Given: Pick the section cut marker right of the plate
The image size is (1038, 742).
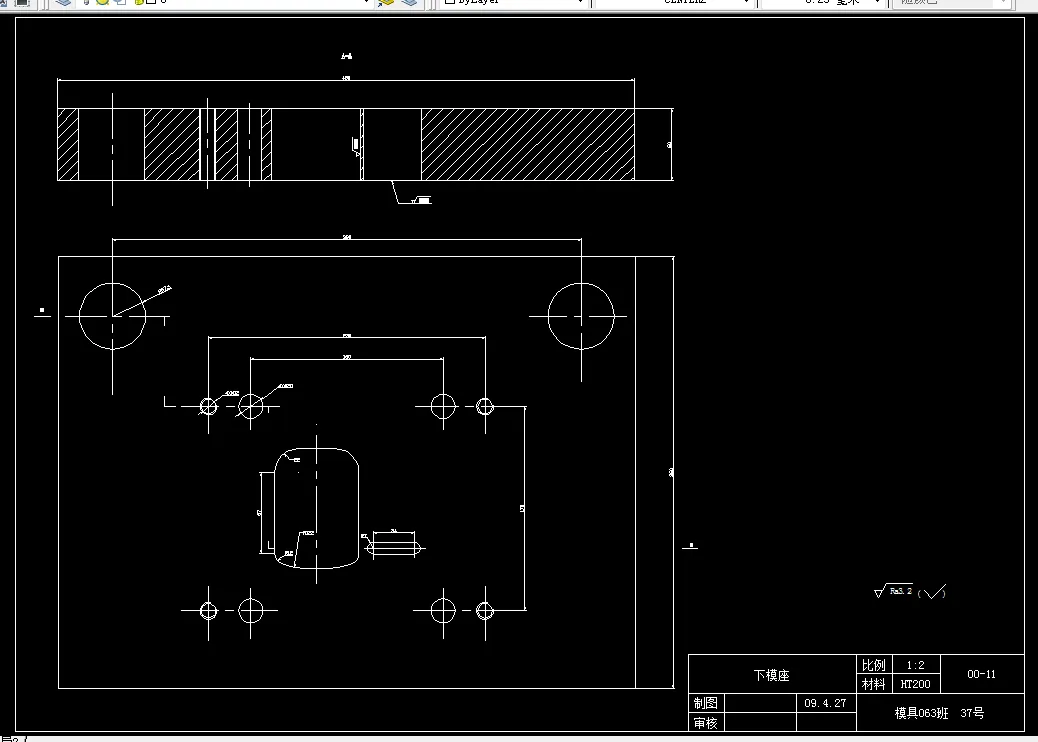Looking at the screenshot, I should click(690, 547).
